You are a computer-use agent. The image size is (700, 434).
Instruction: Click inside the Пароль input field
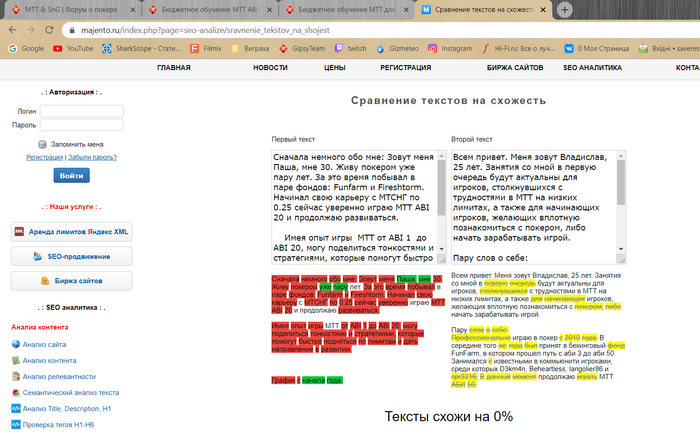click(x=82, y=125)
